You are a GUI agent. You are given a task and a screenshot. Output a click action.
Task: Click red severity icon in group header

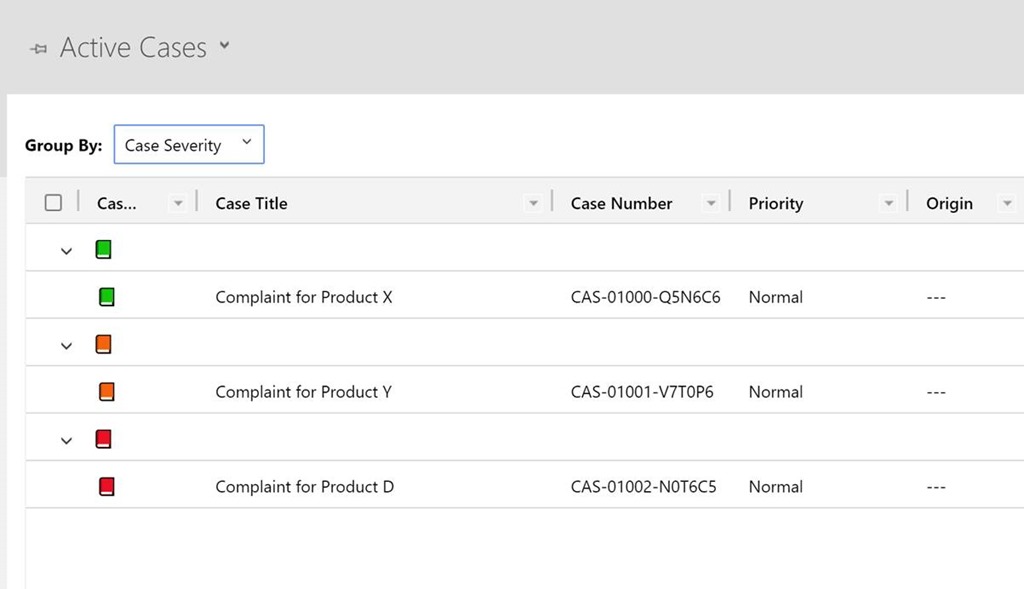(104, 439)
